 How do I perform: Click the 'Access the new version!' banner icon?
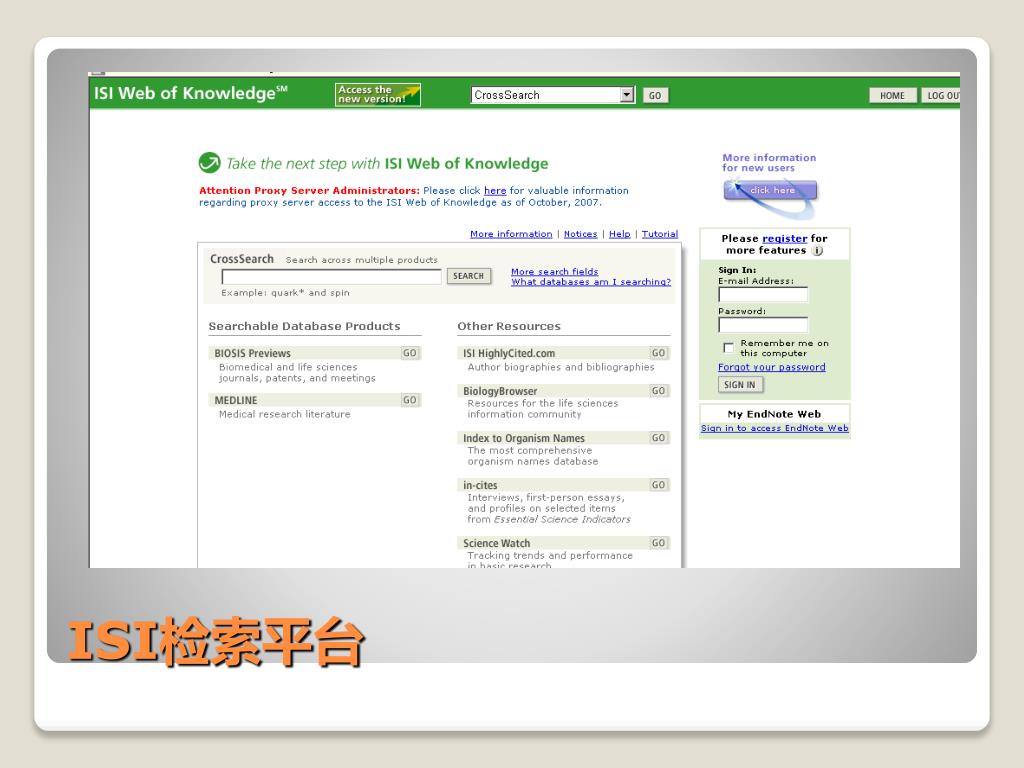click(377, 95)
